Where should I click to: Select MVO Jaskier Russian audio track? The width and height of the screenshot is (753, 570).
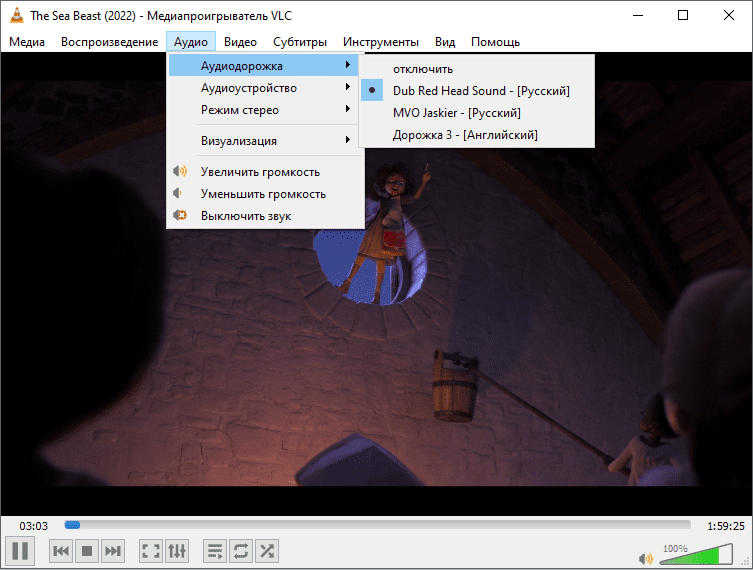(477, 113)
